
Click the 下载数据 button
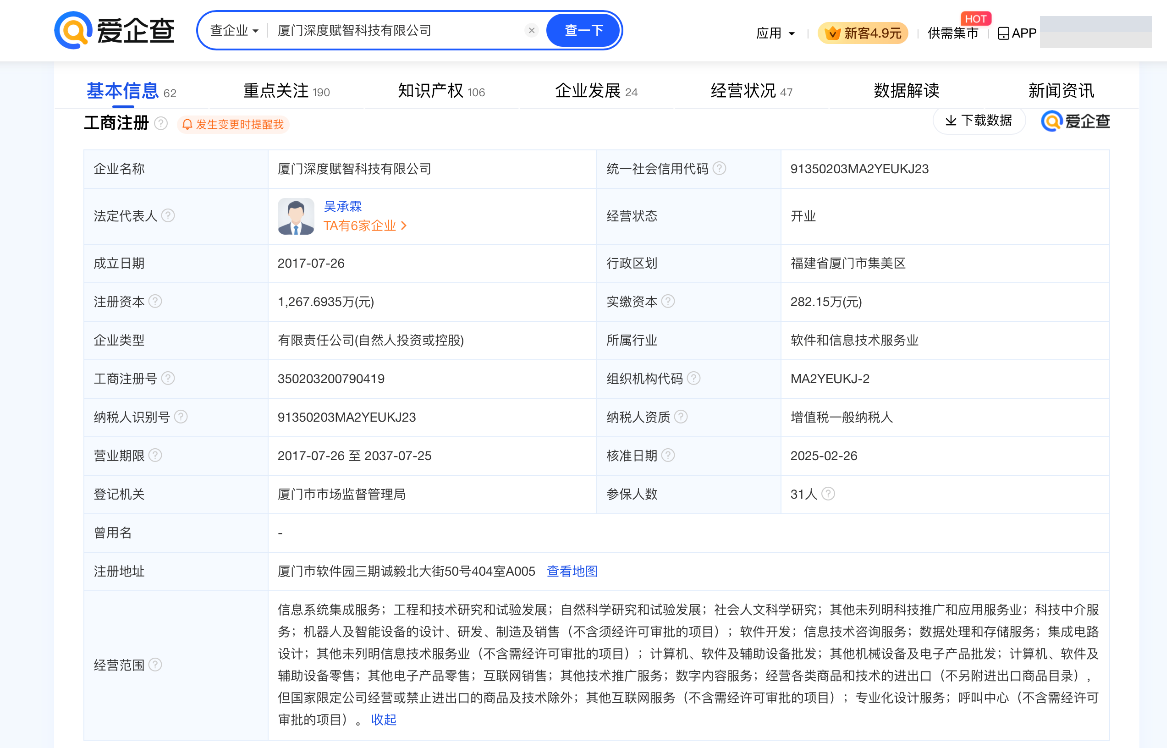[979, 121]
